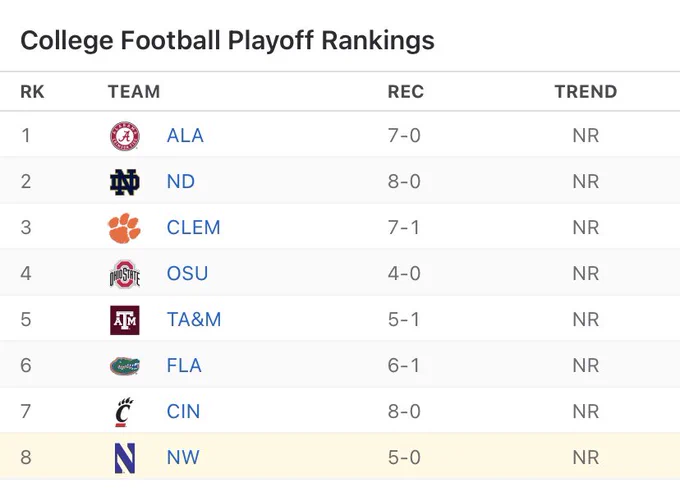Open the ND team link

coord(181,182)
